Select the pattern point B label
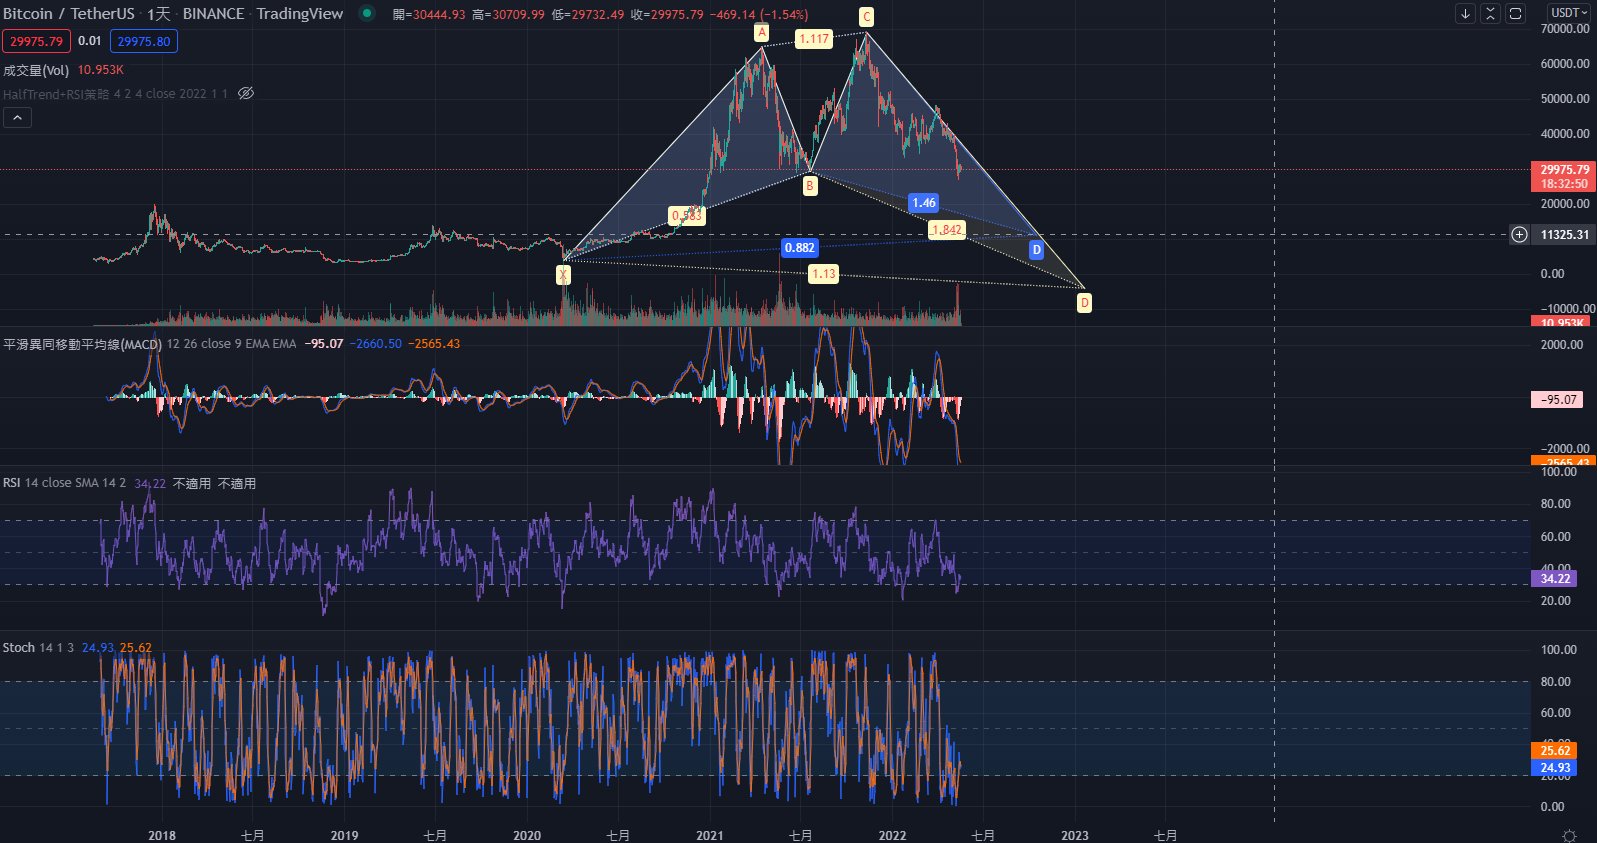The width and height of the screenshot is (1597, 843). (810, 185)
